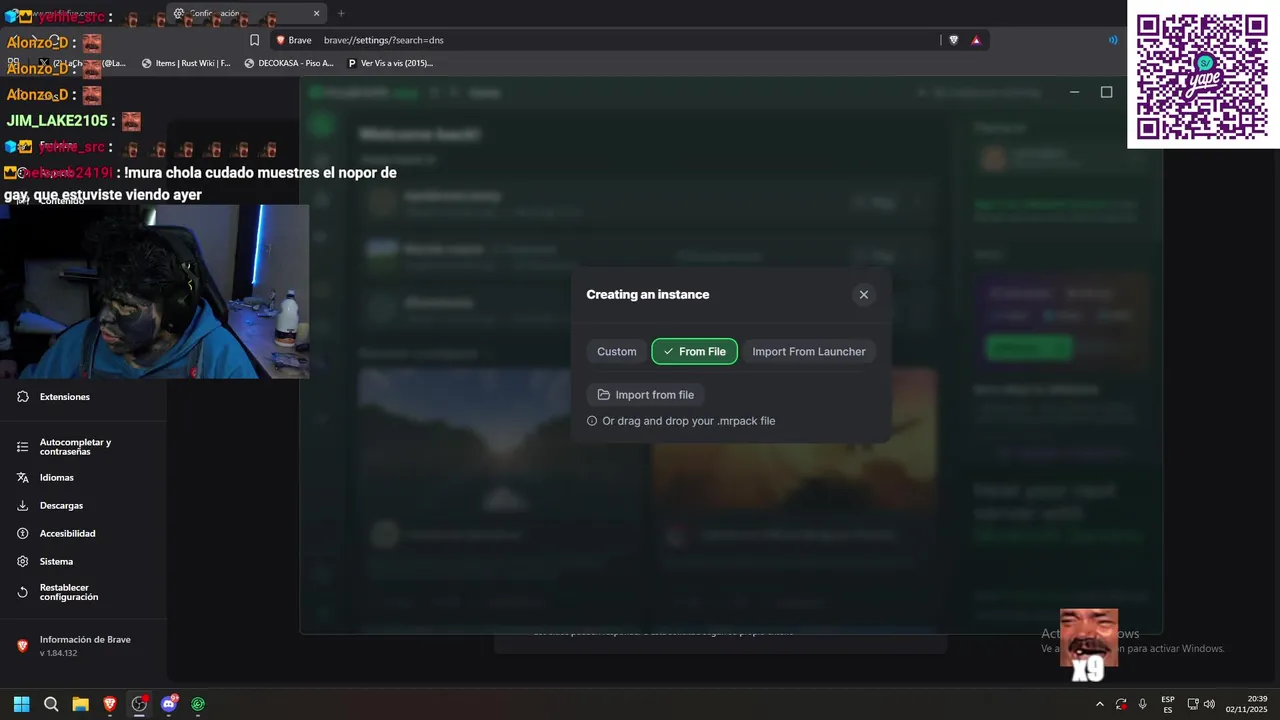Image resolution: width=1280 pixels, height=720 pixels.
Task: Open the DECOKASA bookmark
Action: [x=289, y=63]
